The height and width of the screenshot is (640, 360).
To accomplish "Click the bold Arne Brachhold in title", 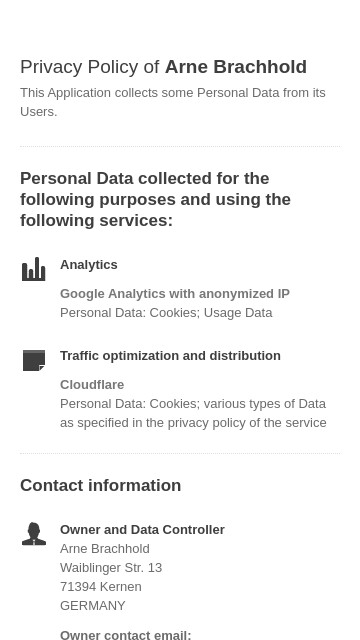I will pos(236,67).
